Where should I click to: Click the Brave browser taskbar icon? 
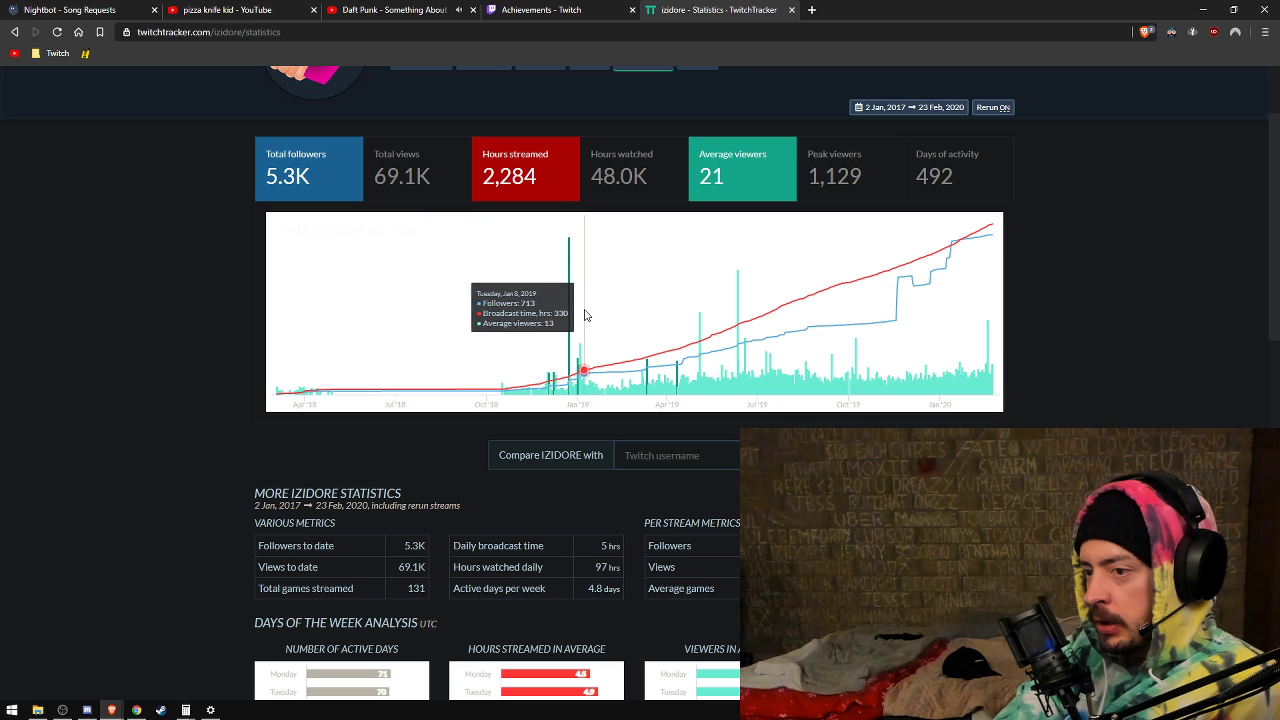(x=112, y=710)
